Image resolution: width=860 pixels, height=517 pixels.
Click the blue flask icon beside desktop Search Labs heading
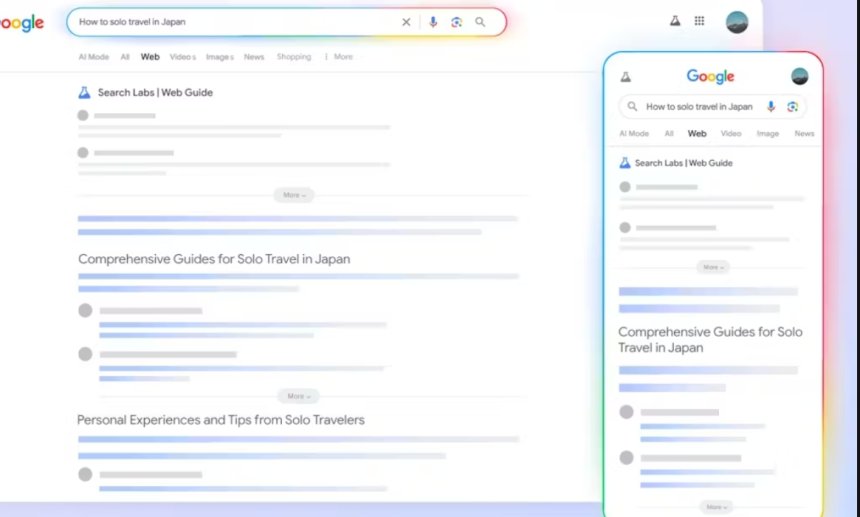pos(84,92)
